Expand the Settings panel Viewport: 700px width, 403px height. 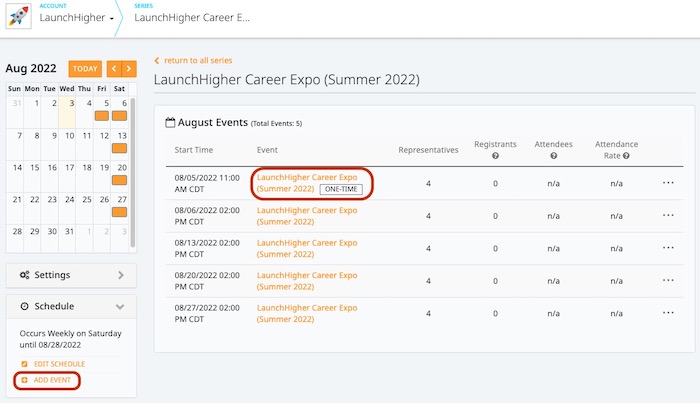[x=71, y=275]
